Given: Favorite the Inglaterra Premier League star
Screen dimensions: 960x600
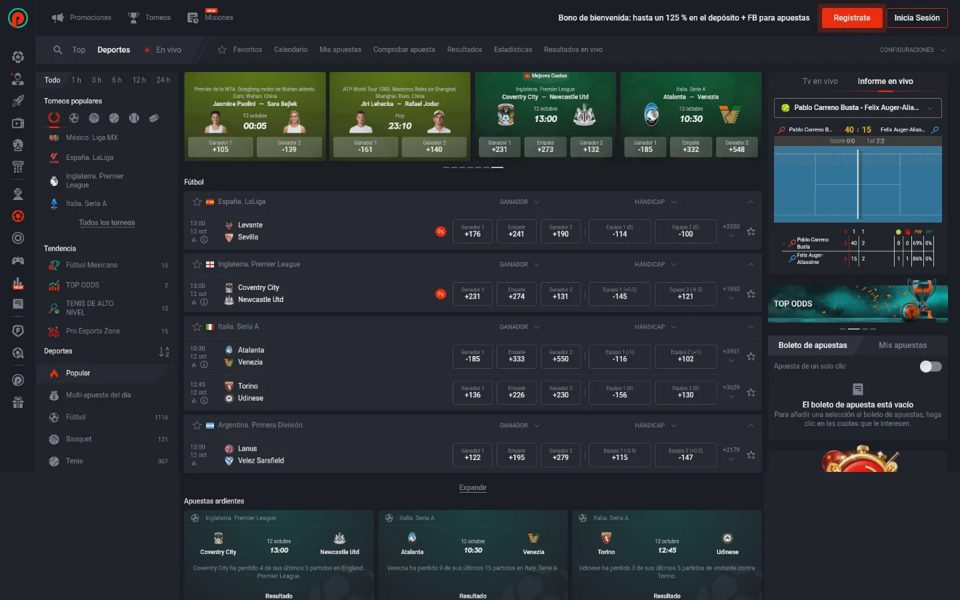Looking at the screenshot, I should click(x=197, y=264).
